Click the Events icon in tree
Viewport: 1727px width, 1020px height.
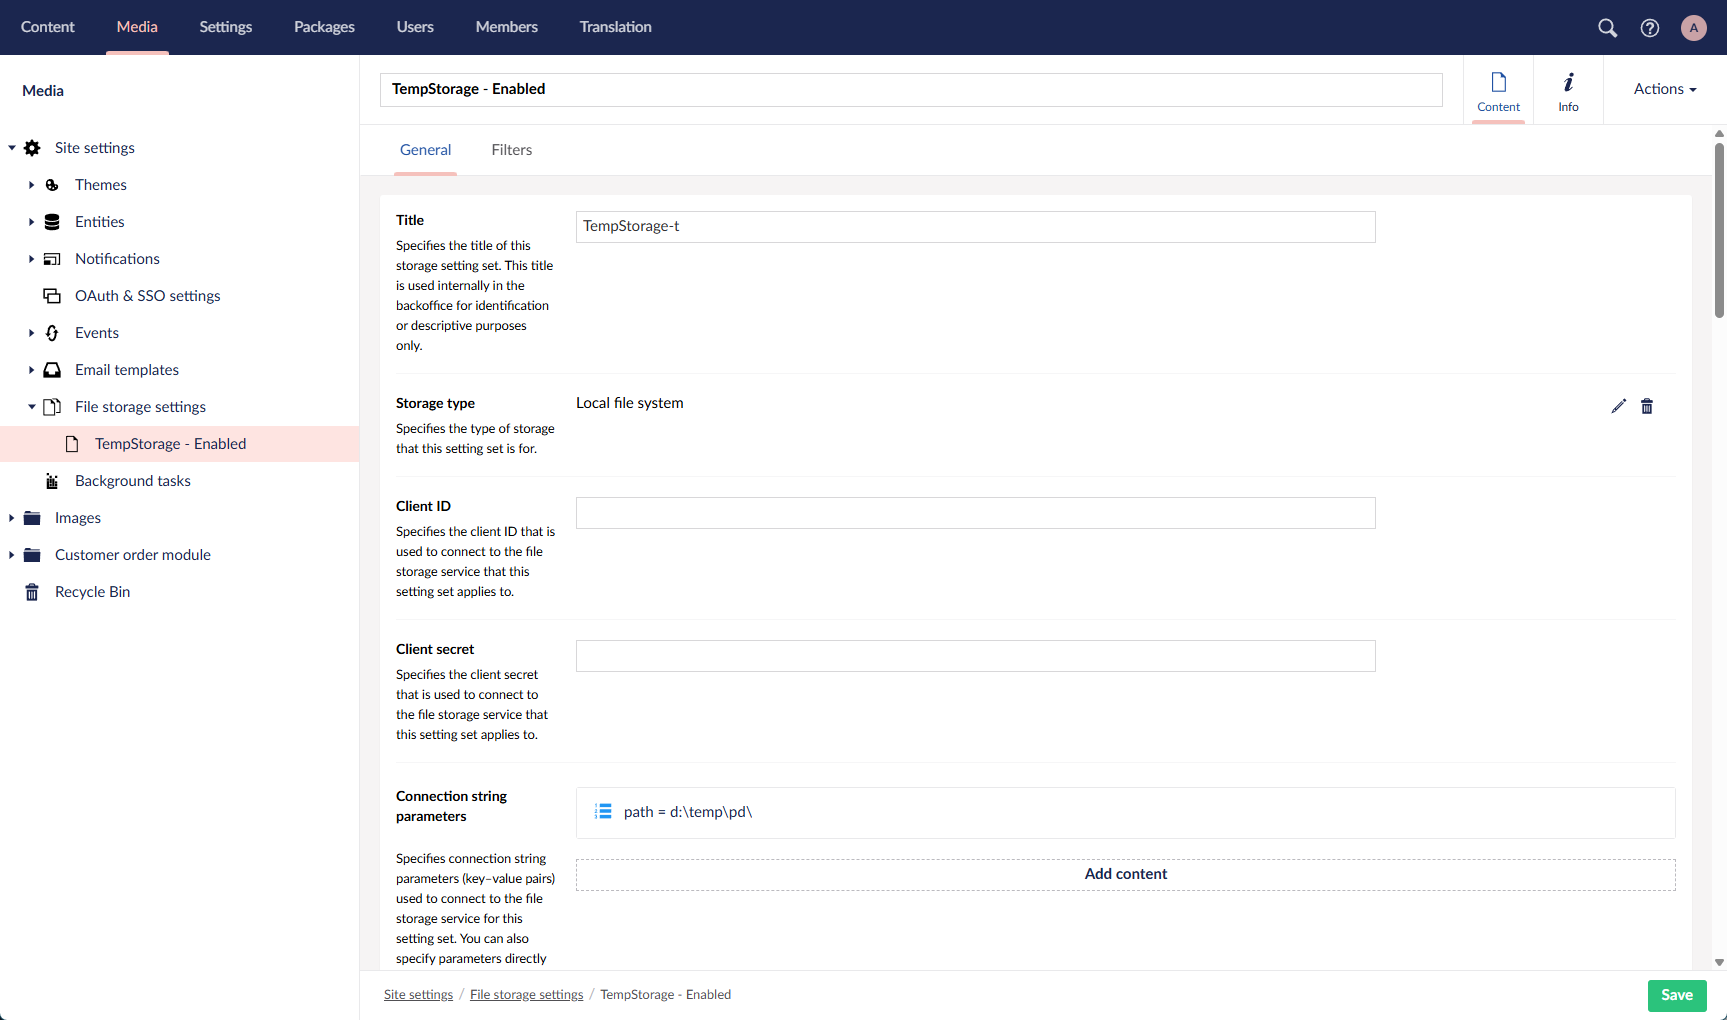52,333
